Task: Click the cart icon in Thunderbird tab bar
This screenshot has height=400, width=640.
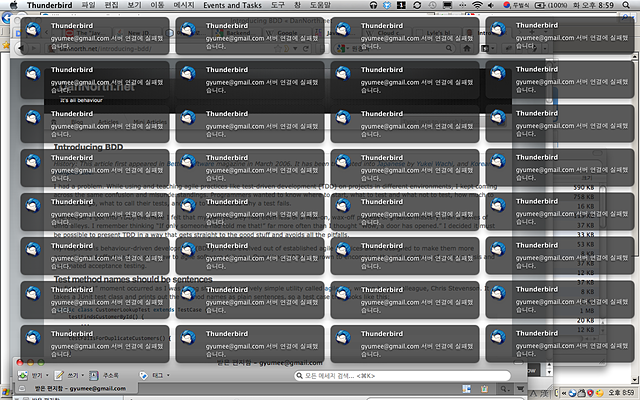Action: (520, 389)
